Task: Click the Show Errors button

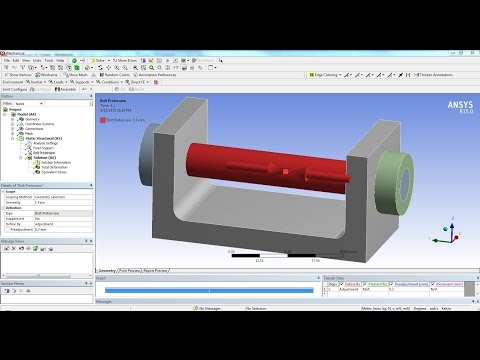Action: tap(125, 61)
